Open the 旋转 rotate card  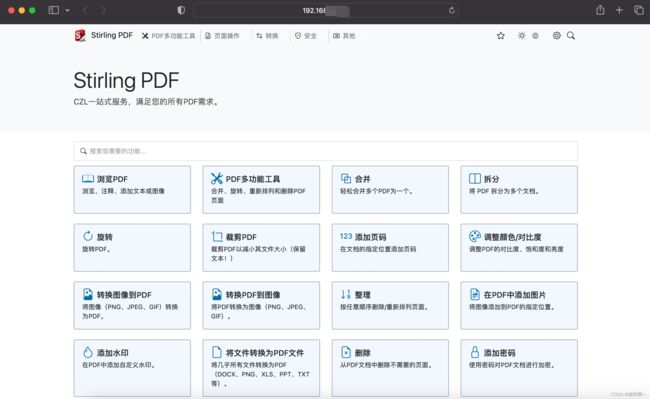point(132,248)
